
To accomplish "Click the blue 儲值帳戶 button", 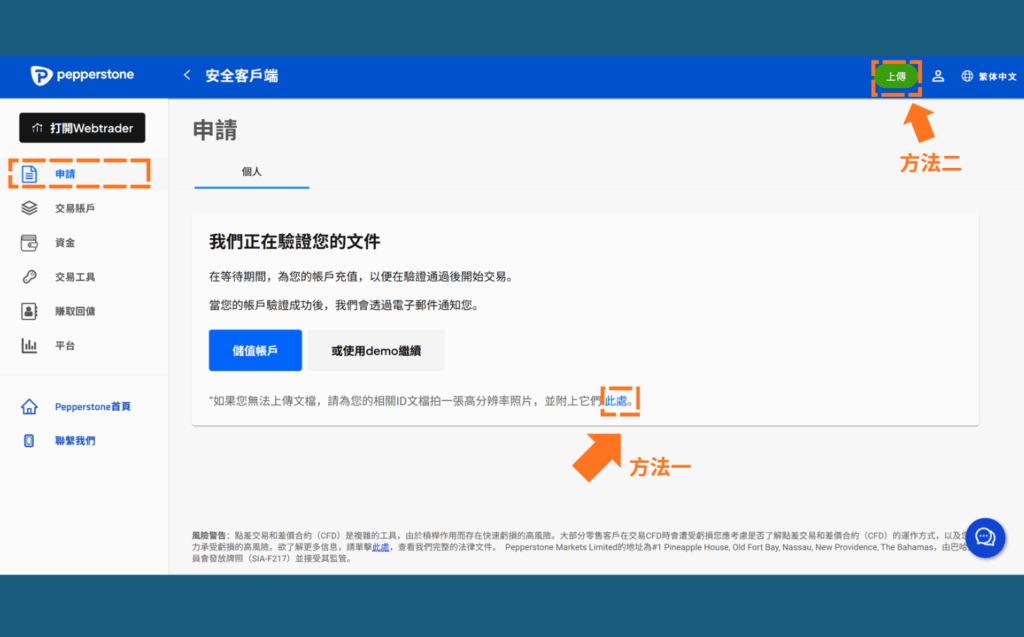I will pos(255,351).
